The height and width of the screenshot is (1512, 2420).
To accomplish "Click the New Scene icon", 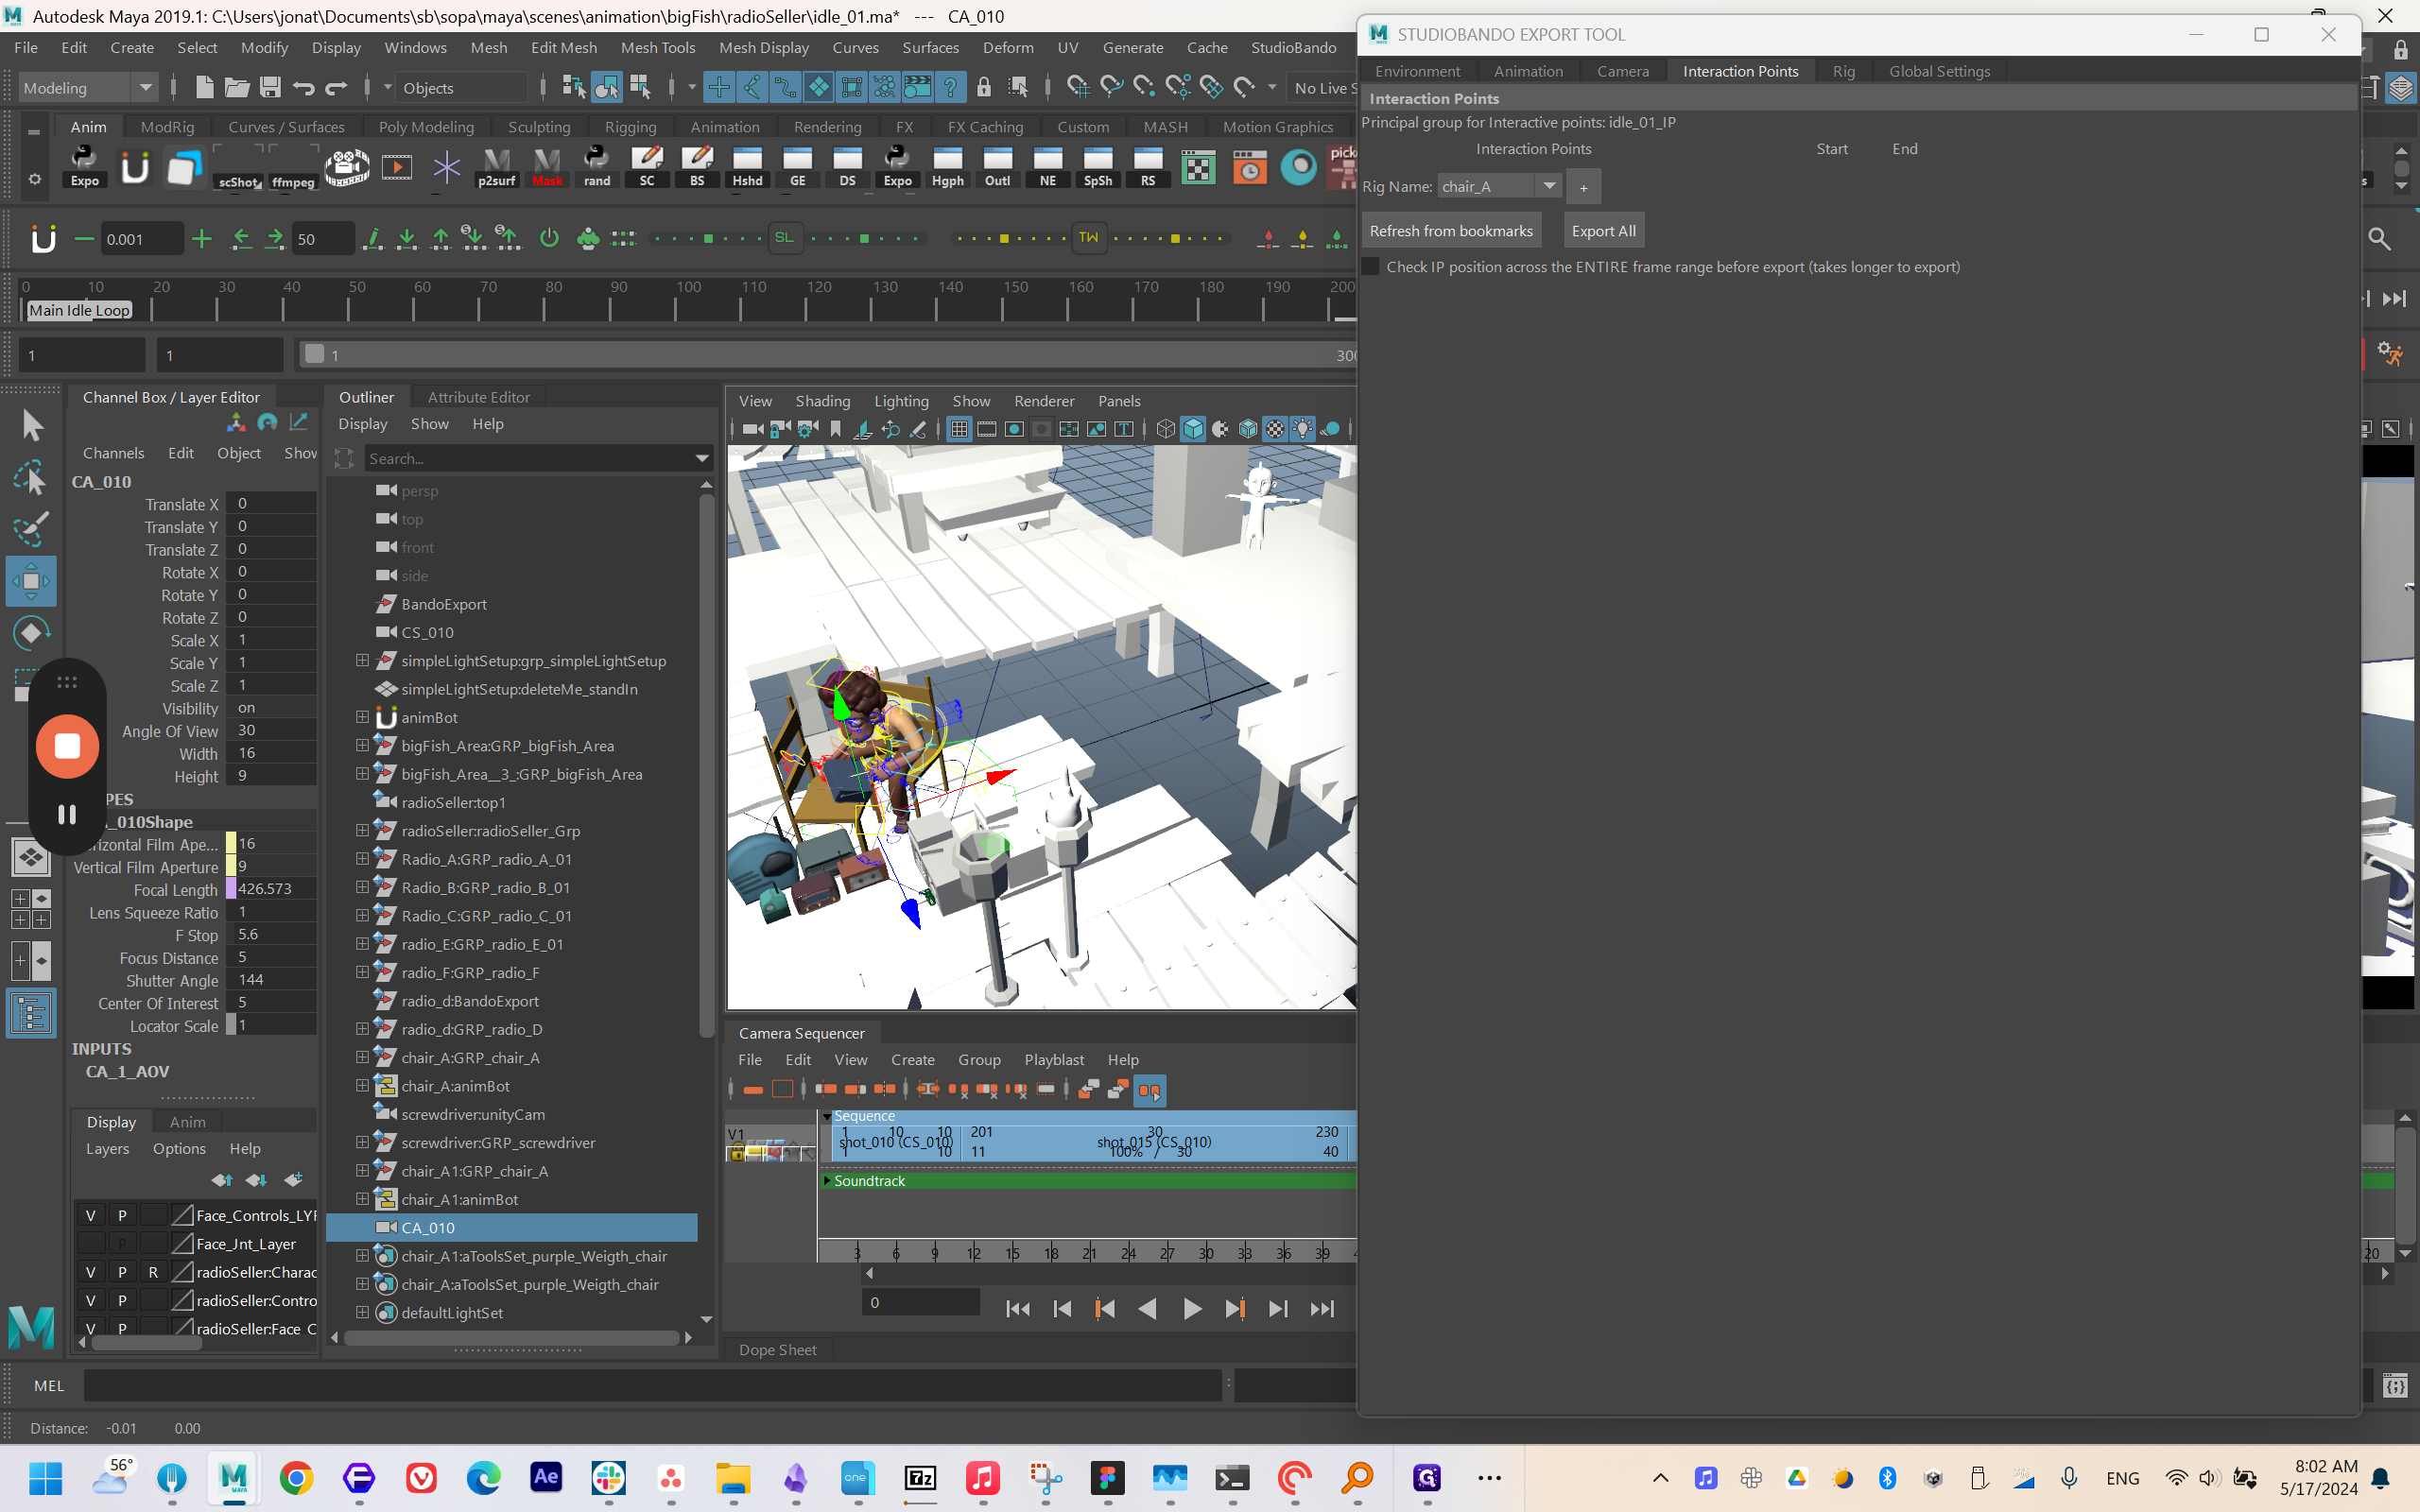I will 204,87.
